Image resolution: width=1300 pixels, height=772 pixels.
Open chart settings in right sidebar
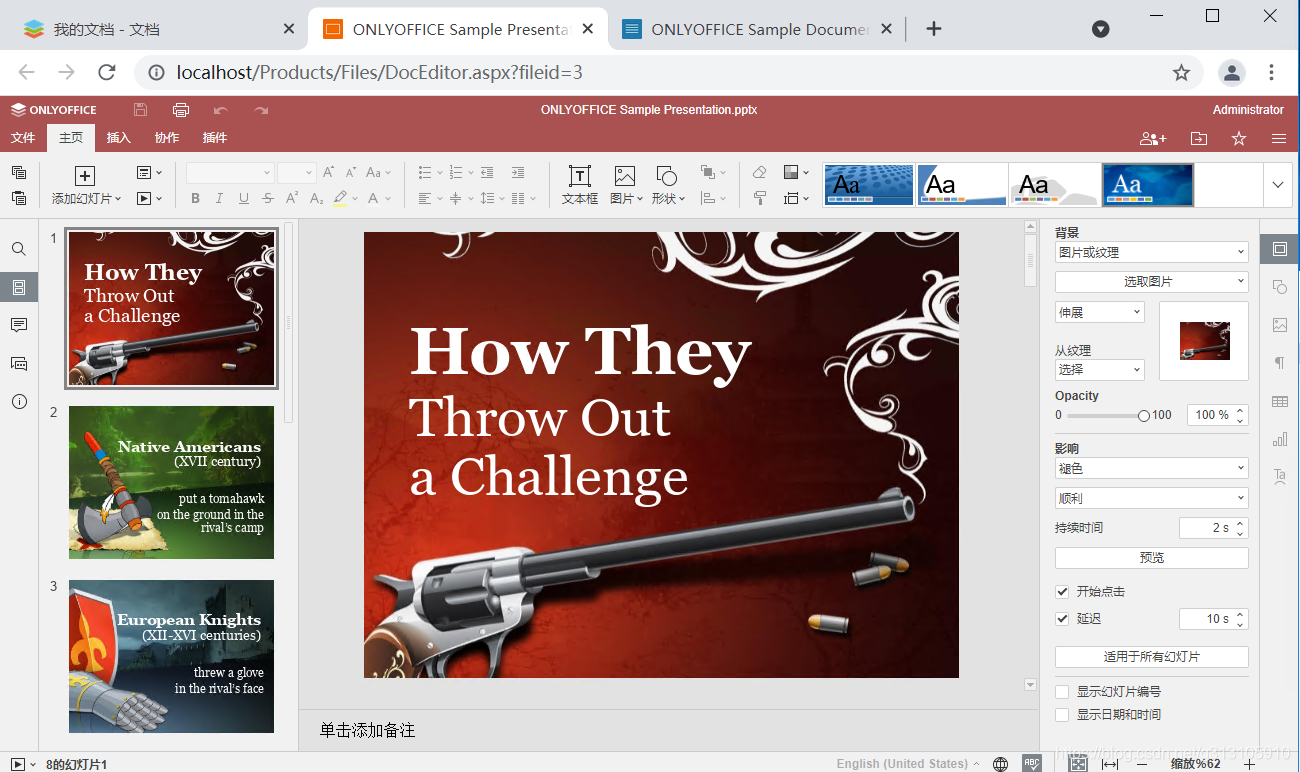click(1279, 439)
